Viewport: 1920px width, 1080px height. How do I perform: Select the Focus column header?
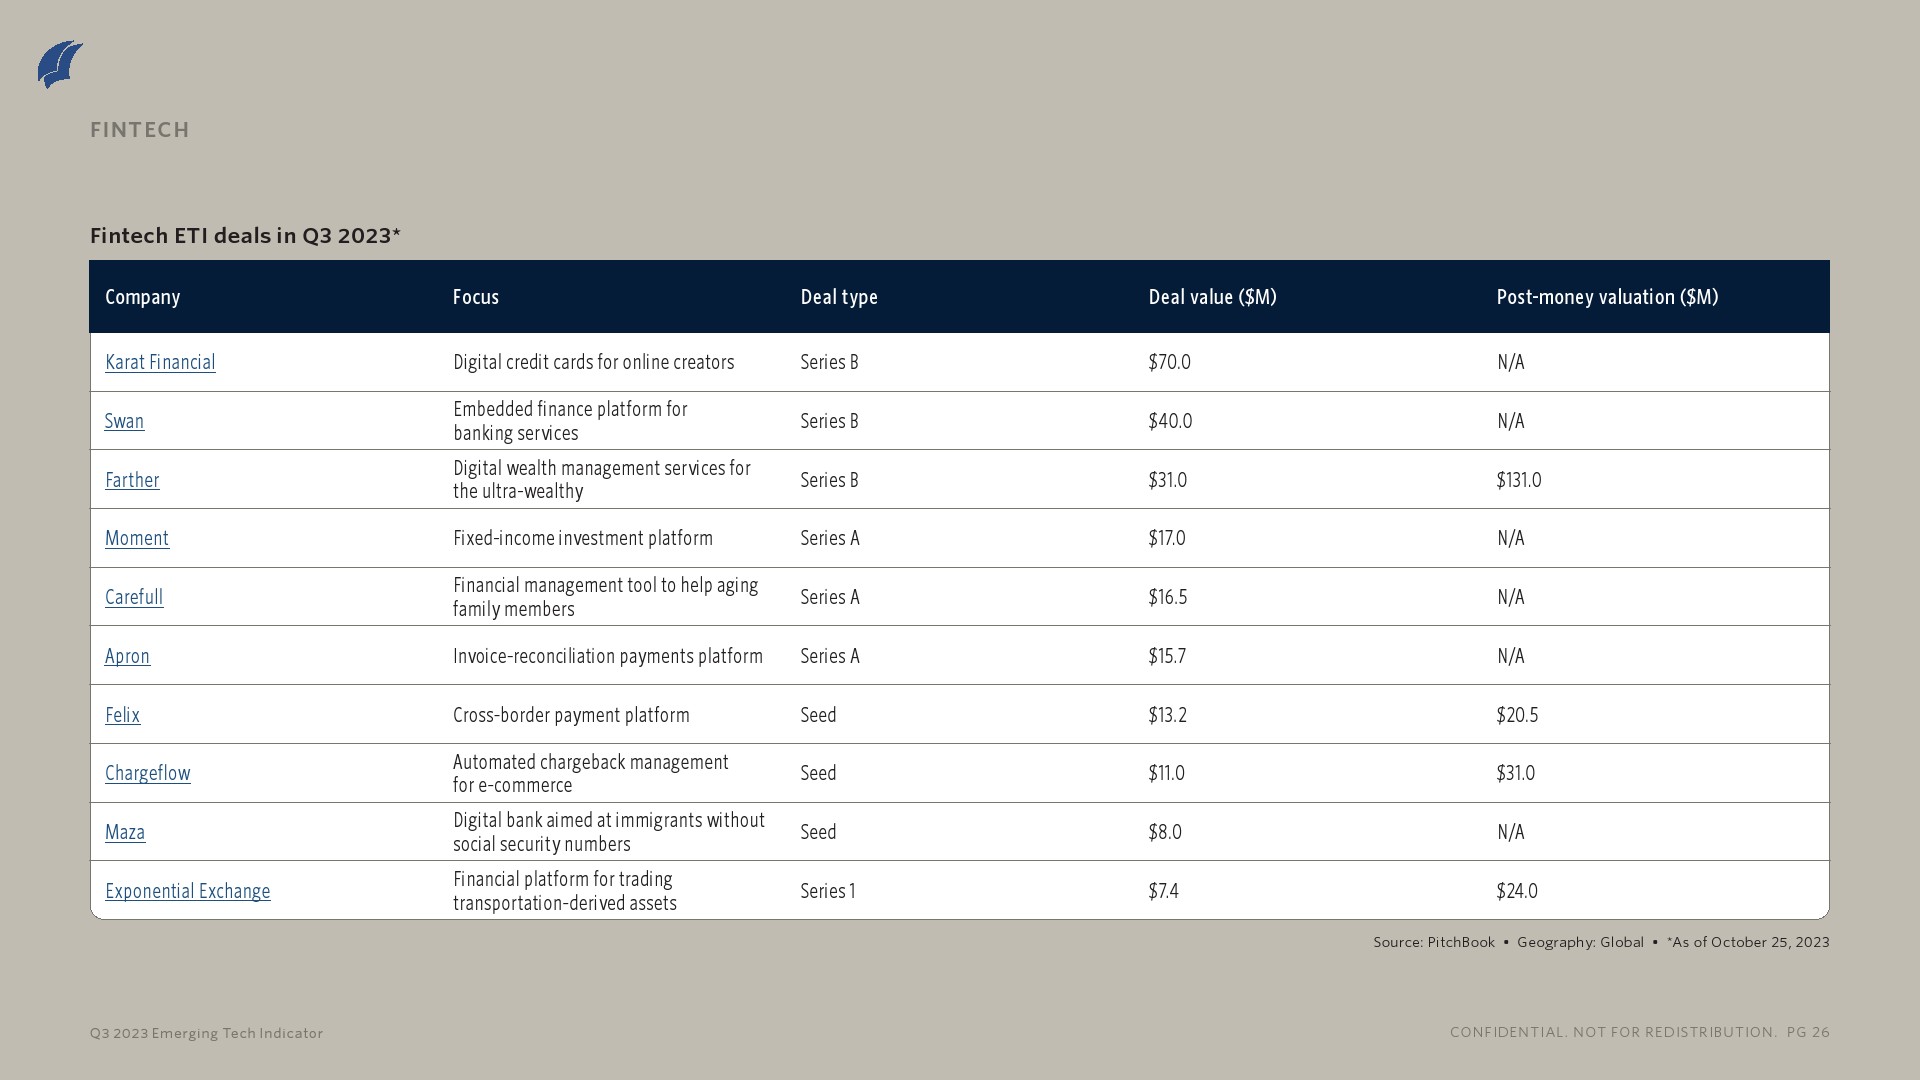[475, 297]
